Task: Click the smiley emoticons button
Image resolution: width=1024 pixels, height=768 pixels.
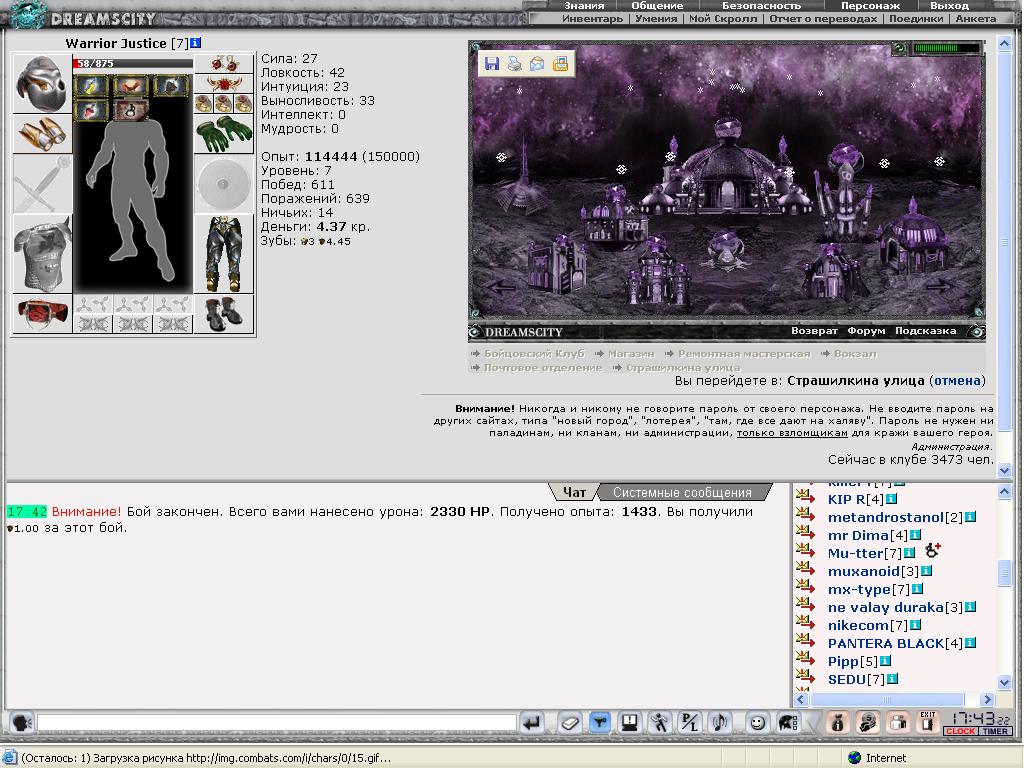Action: [757, 722]
